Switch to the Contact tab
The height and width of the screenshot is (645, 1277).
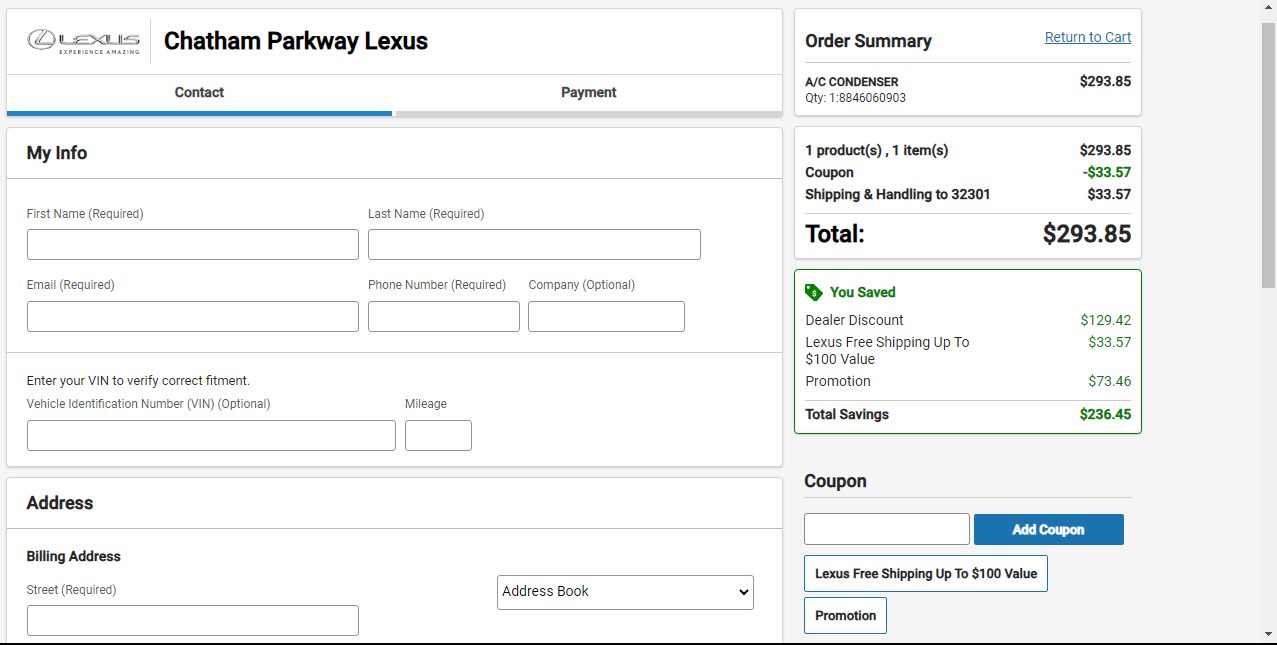(x=199, y=93)
